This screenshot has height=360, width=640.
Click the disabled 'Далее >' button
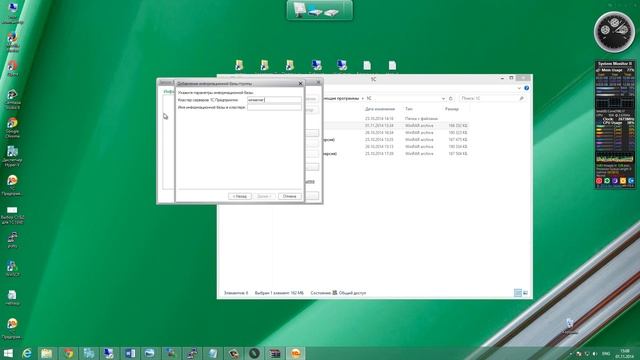(264, 196)
